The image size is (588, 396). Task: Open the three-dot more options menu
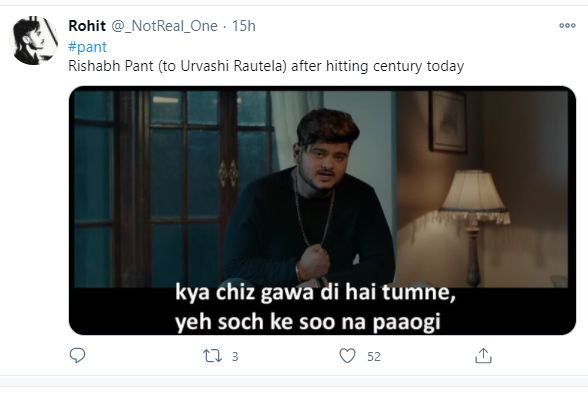pos(567,26)
